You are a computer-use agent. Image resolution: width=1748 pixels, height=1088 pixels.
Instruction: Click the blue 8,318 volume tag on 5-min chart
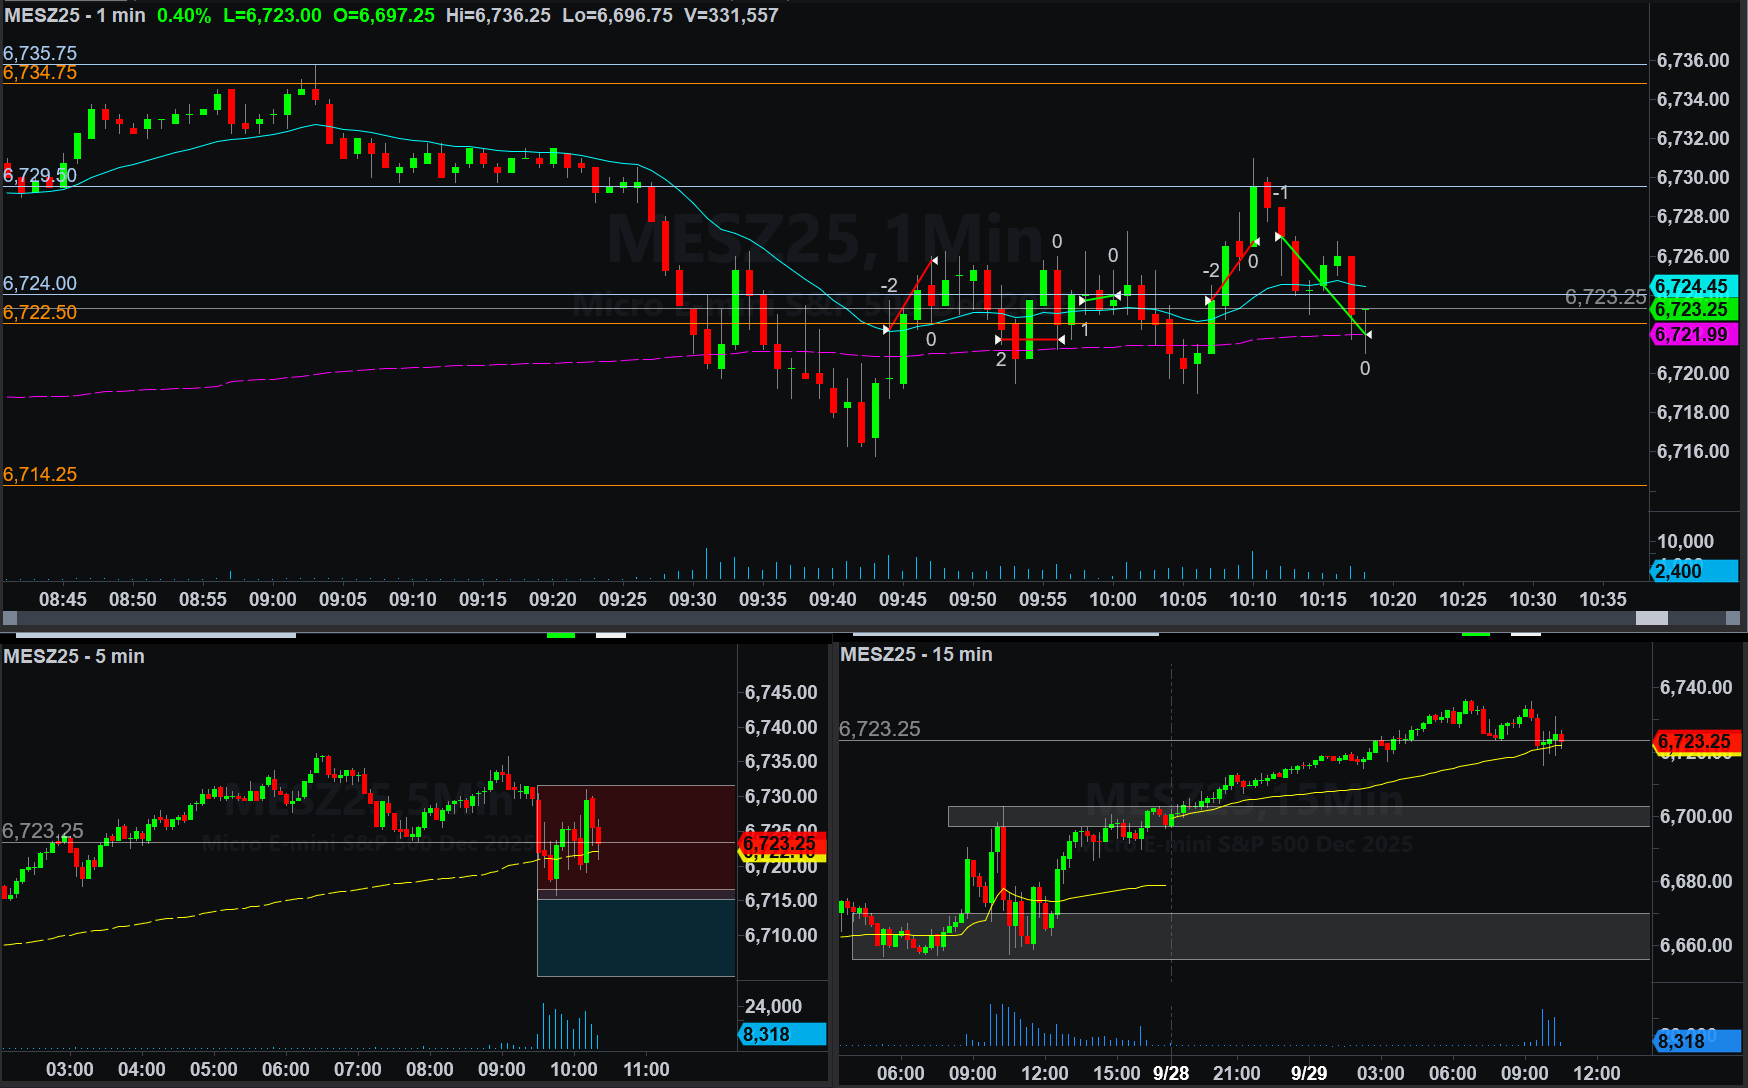pos(782,1034)
